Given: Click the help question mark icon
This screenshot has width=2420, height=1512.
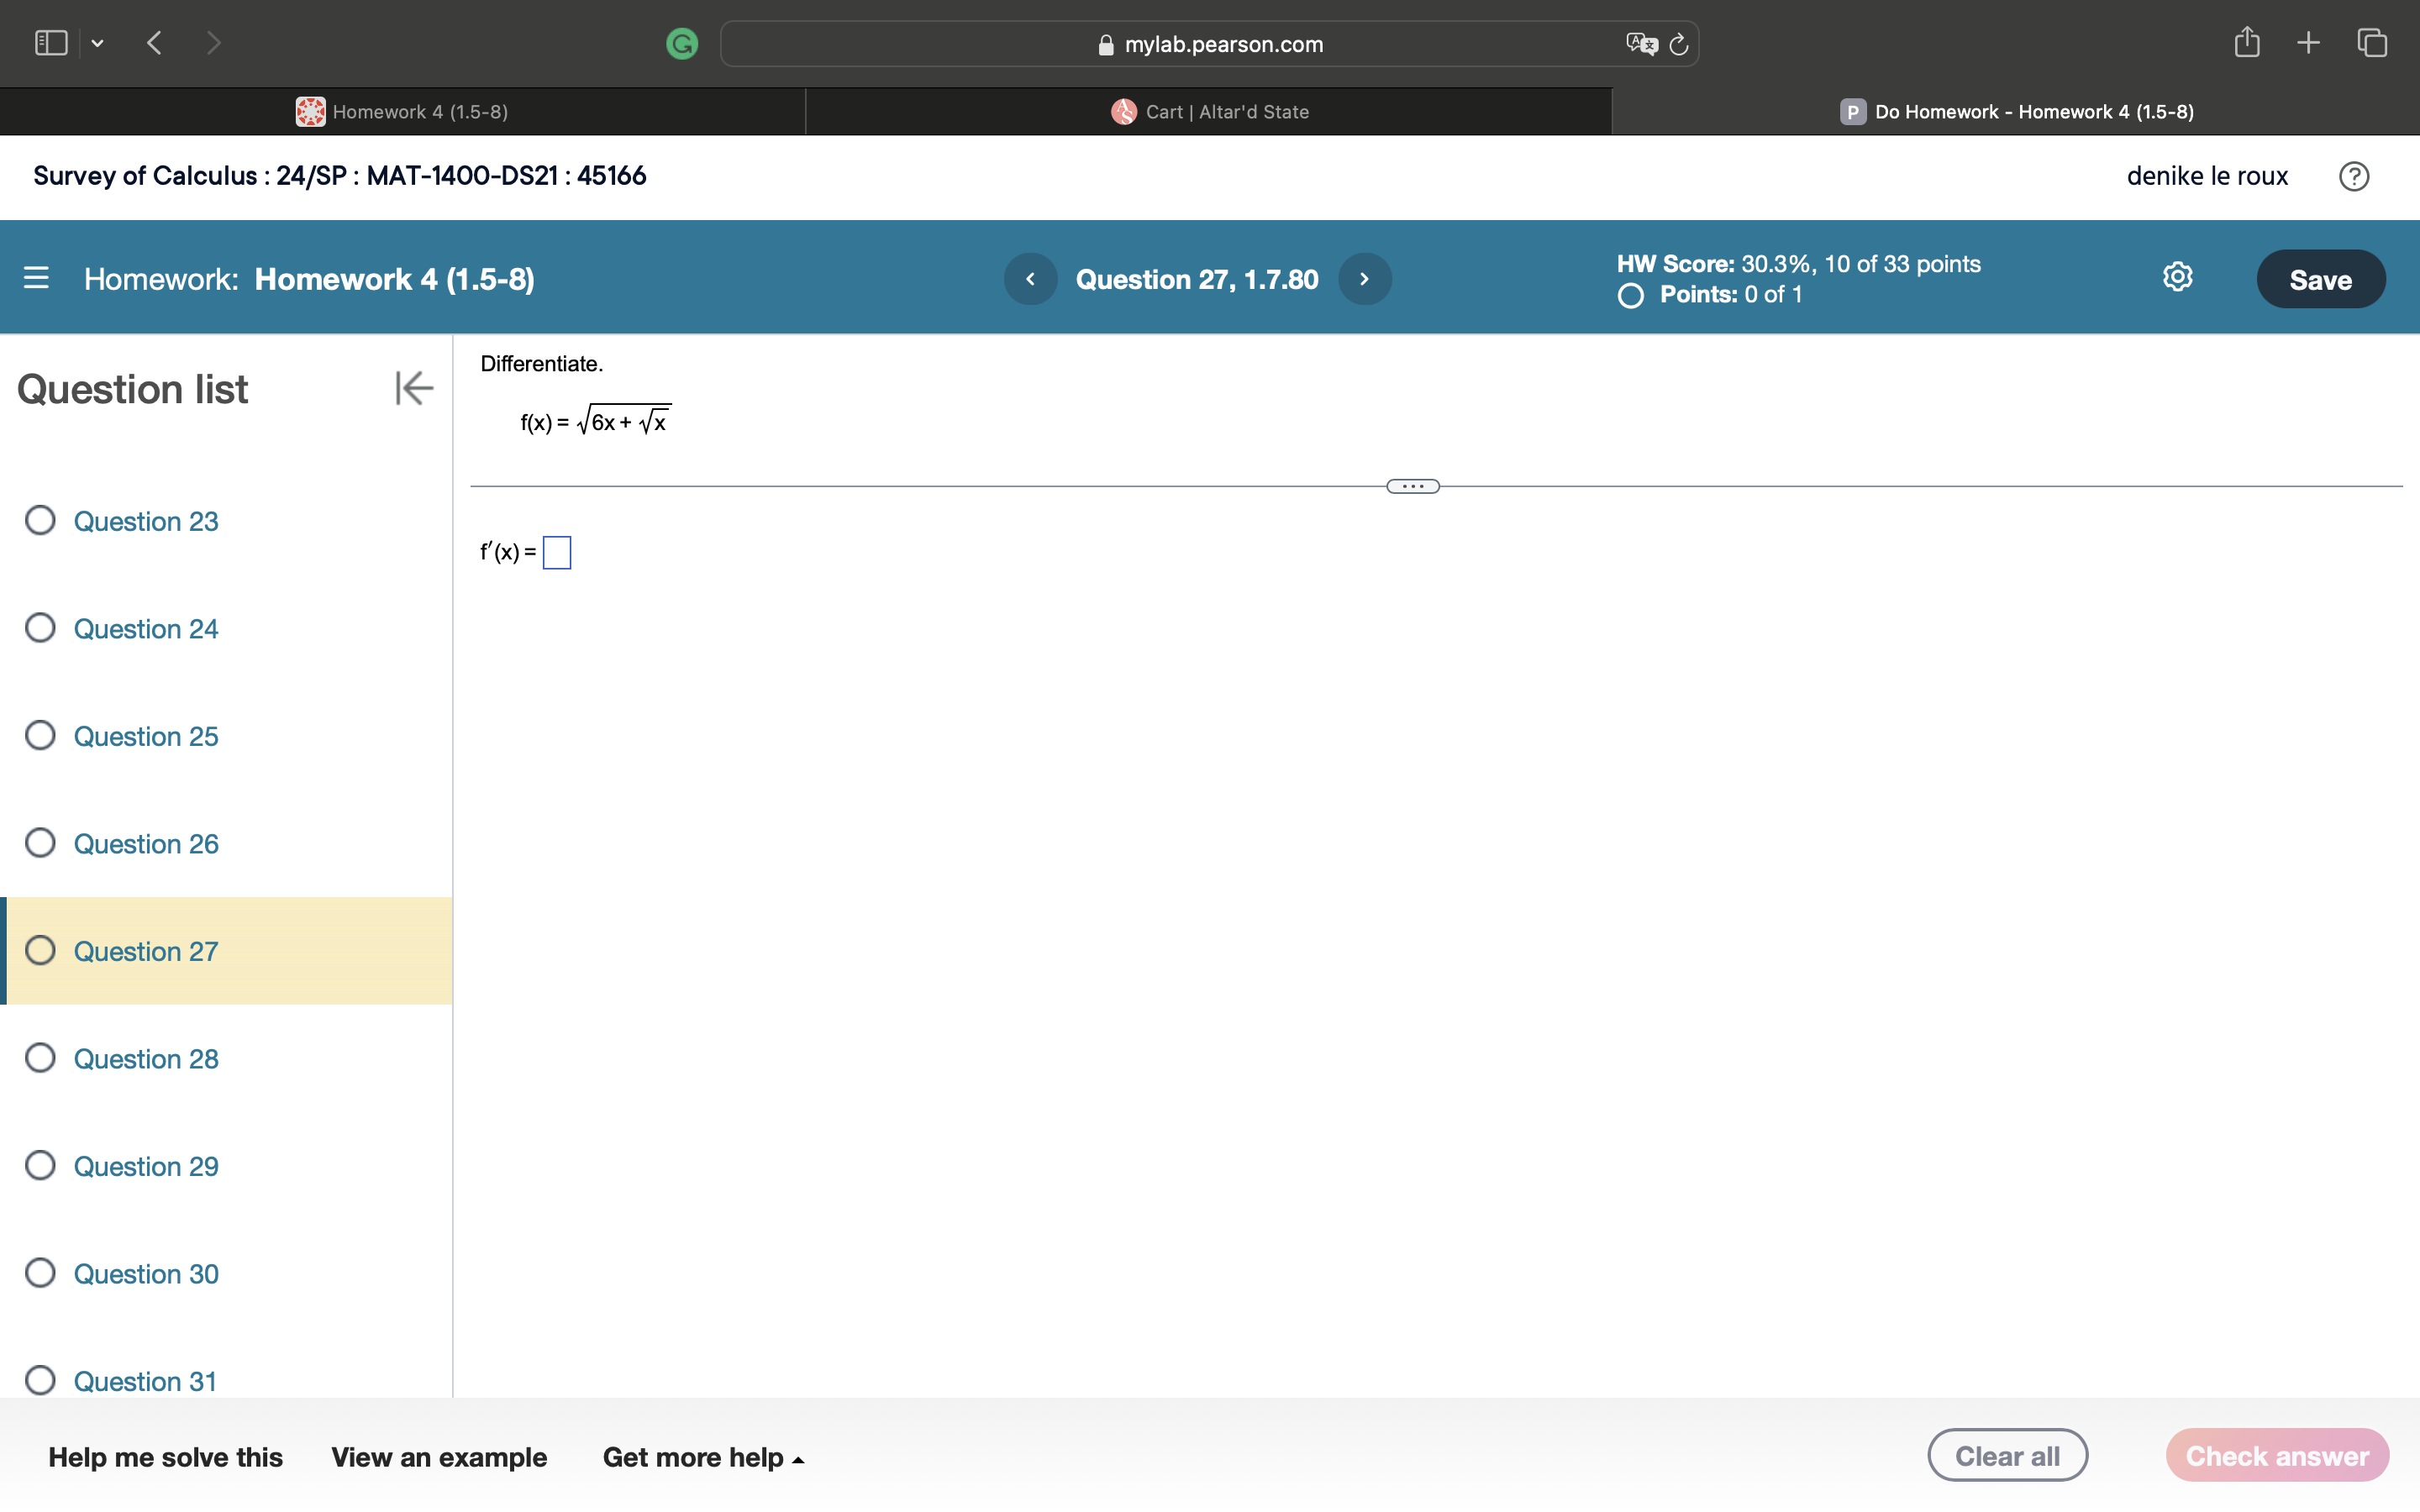Looking at the screenshot, I should [2353, 176].
